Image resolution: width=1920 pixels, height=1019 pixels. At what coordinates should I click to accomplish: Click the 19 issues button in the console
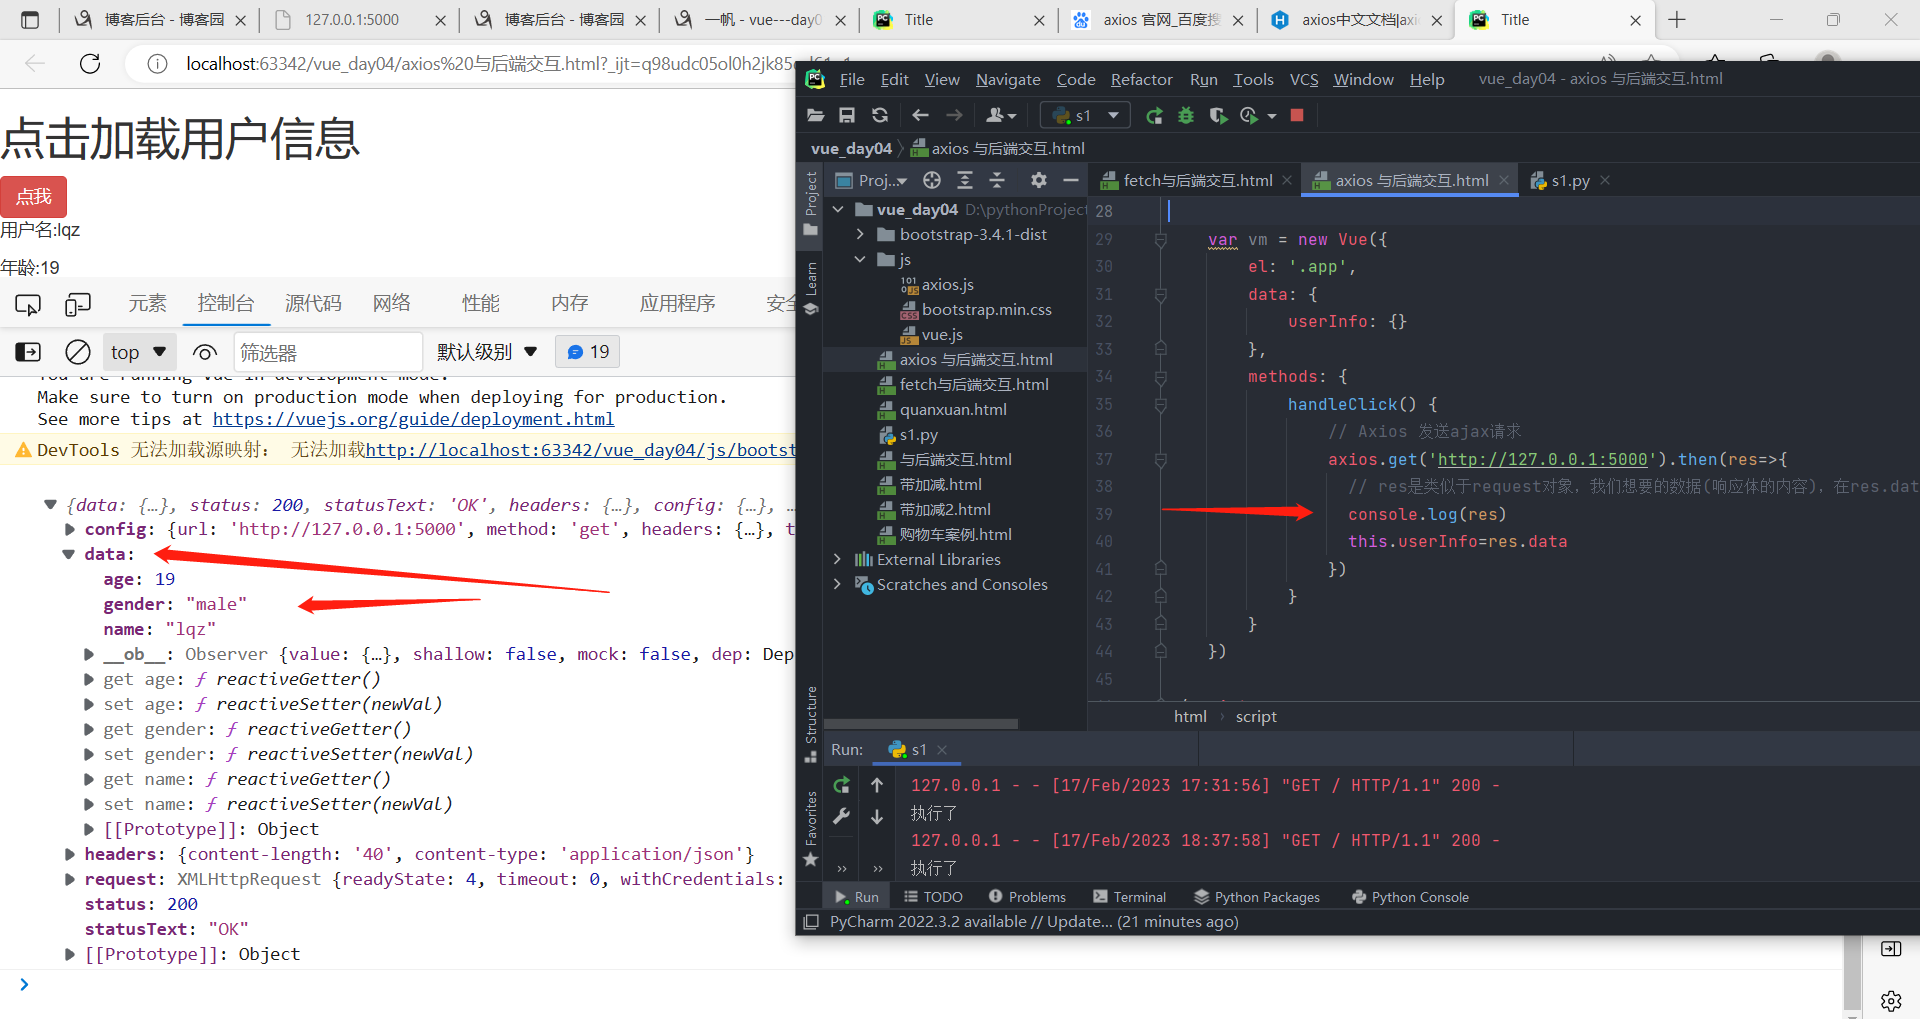(588, 352)
